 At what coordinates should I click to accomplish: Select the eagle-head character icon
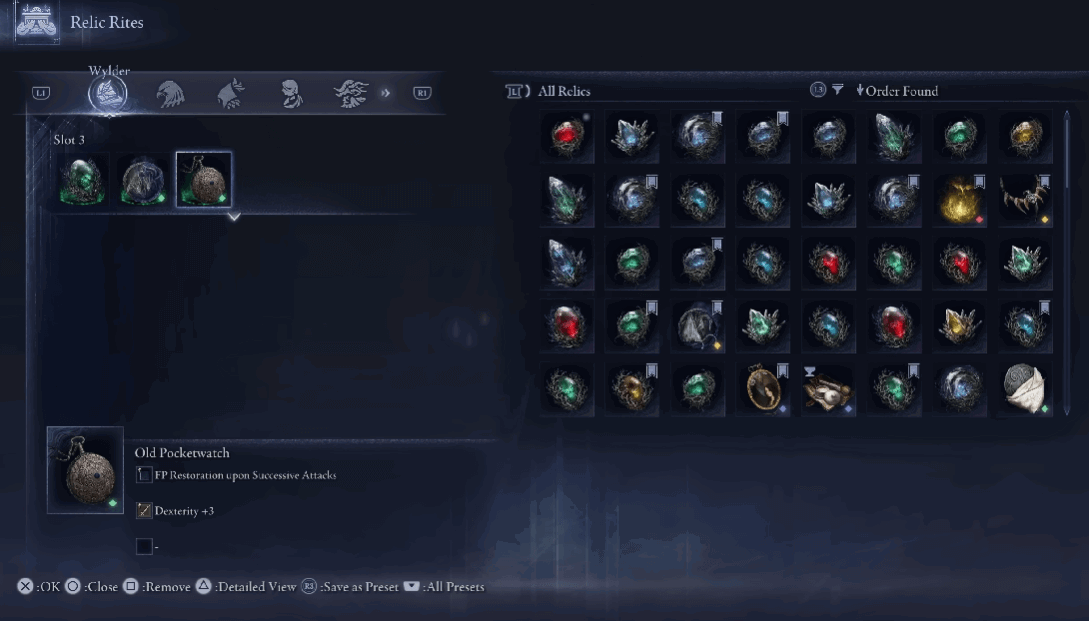click(x=169, y=93)
